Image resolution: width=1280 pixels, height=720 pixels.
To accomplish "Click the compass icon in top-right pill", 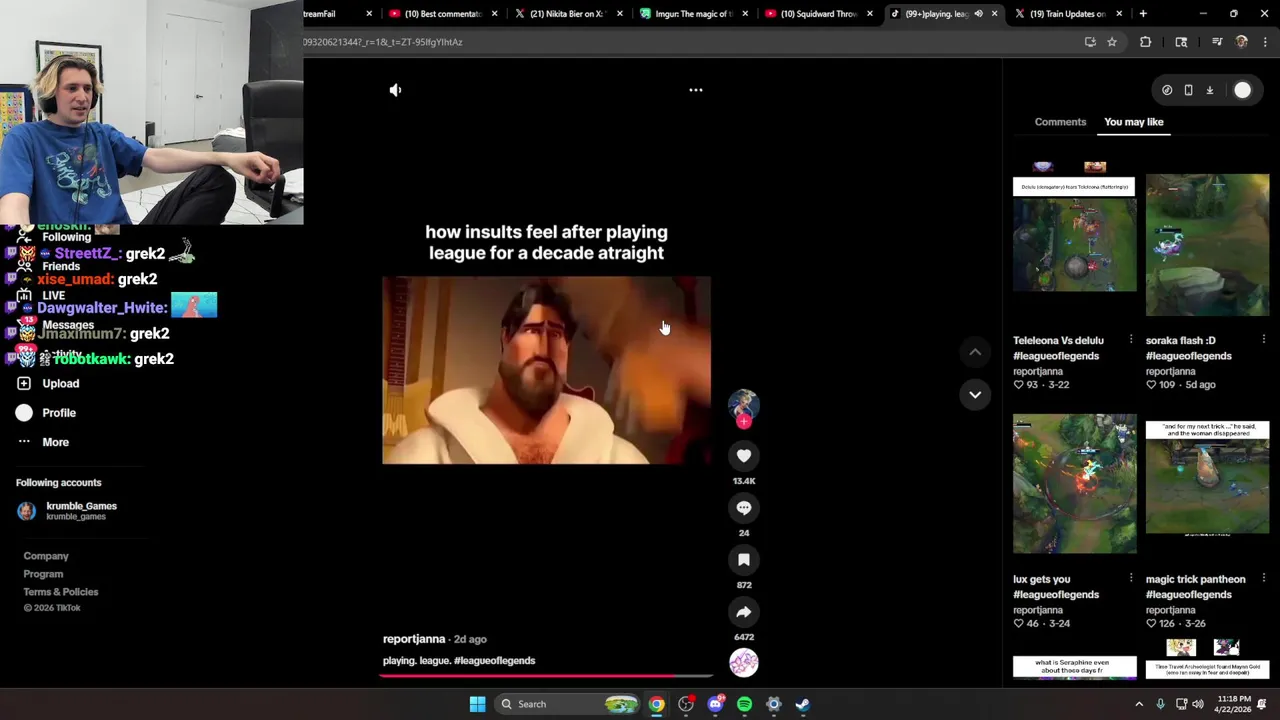I will tap(1167, 90).
